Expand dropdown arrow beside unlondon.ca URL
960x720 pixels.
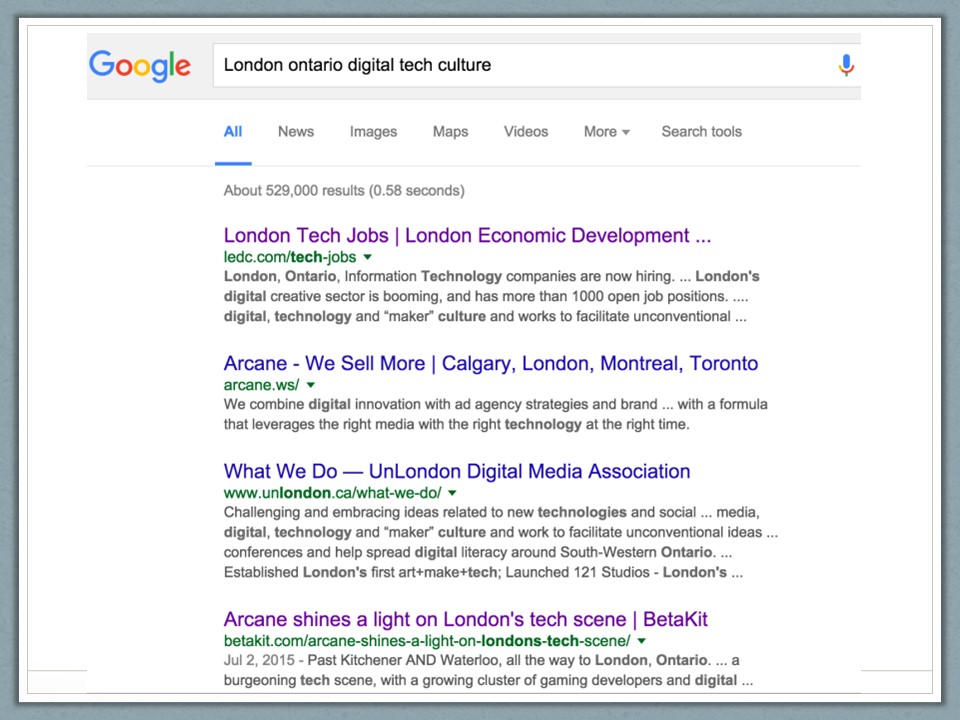[452, 493]
